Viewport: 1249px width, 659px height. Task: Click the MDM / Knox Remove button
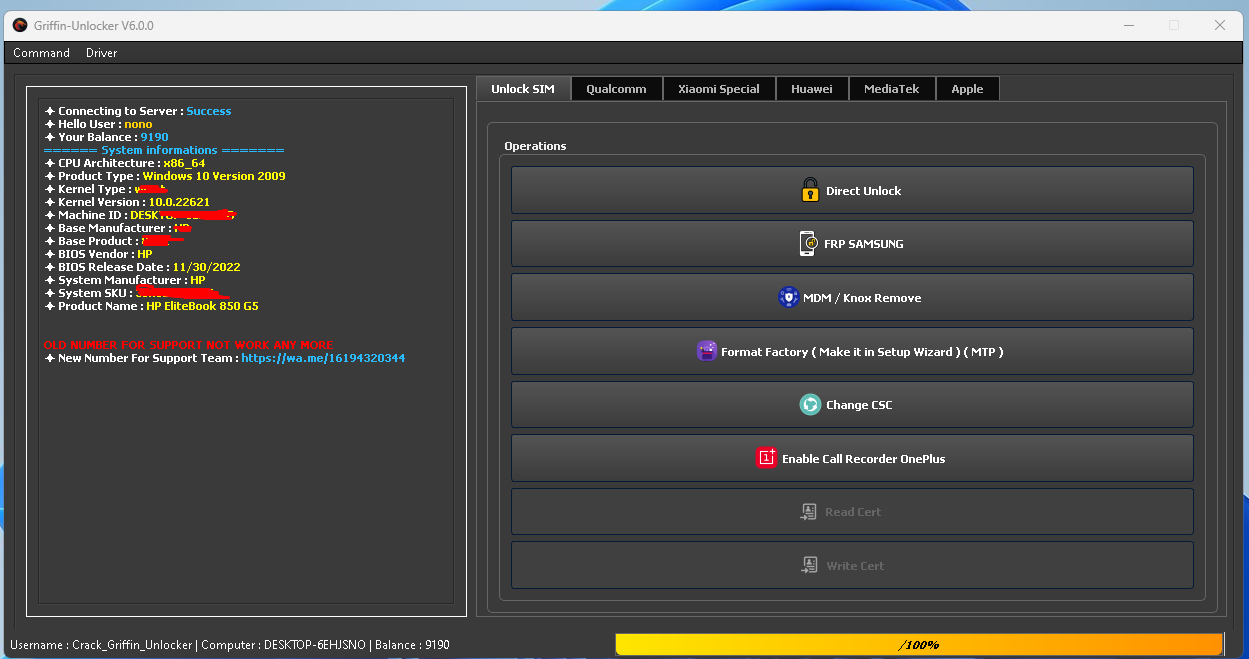pyautogui.click(x=852, y=297)
